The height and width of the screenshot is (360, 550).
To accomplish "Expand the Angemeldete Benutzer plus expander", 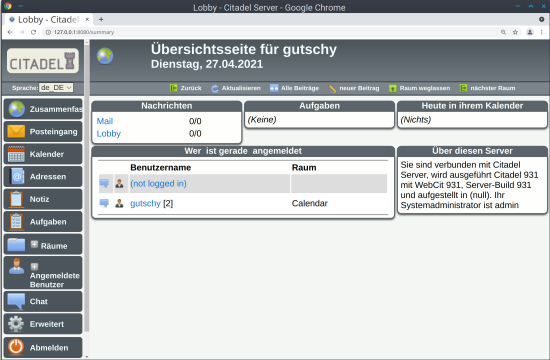I will coord(34,267).
